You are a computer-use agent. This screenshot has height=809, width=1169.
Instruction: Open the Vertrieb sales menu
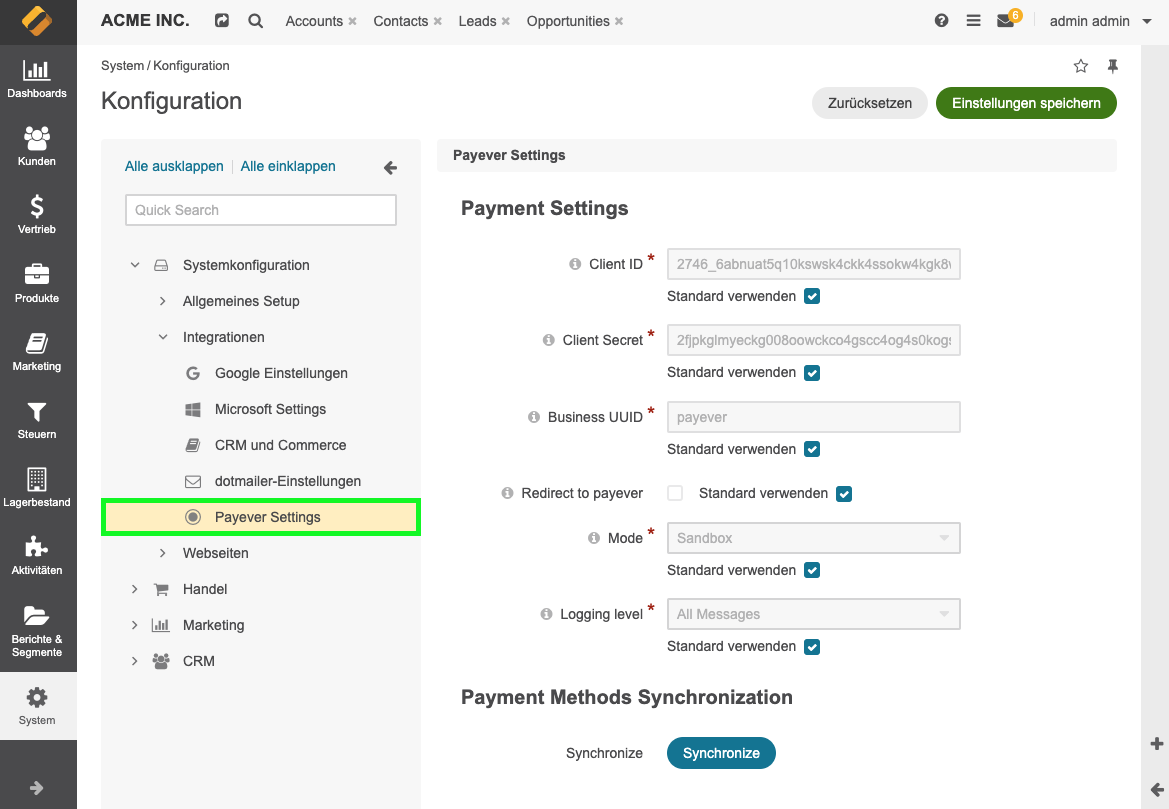pos(37,215)
